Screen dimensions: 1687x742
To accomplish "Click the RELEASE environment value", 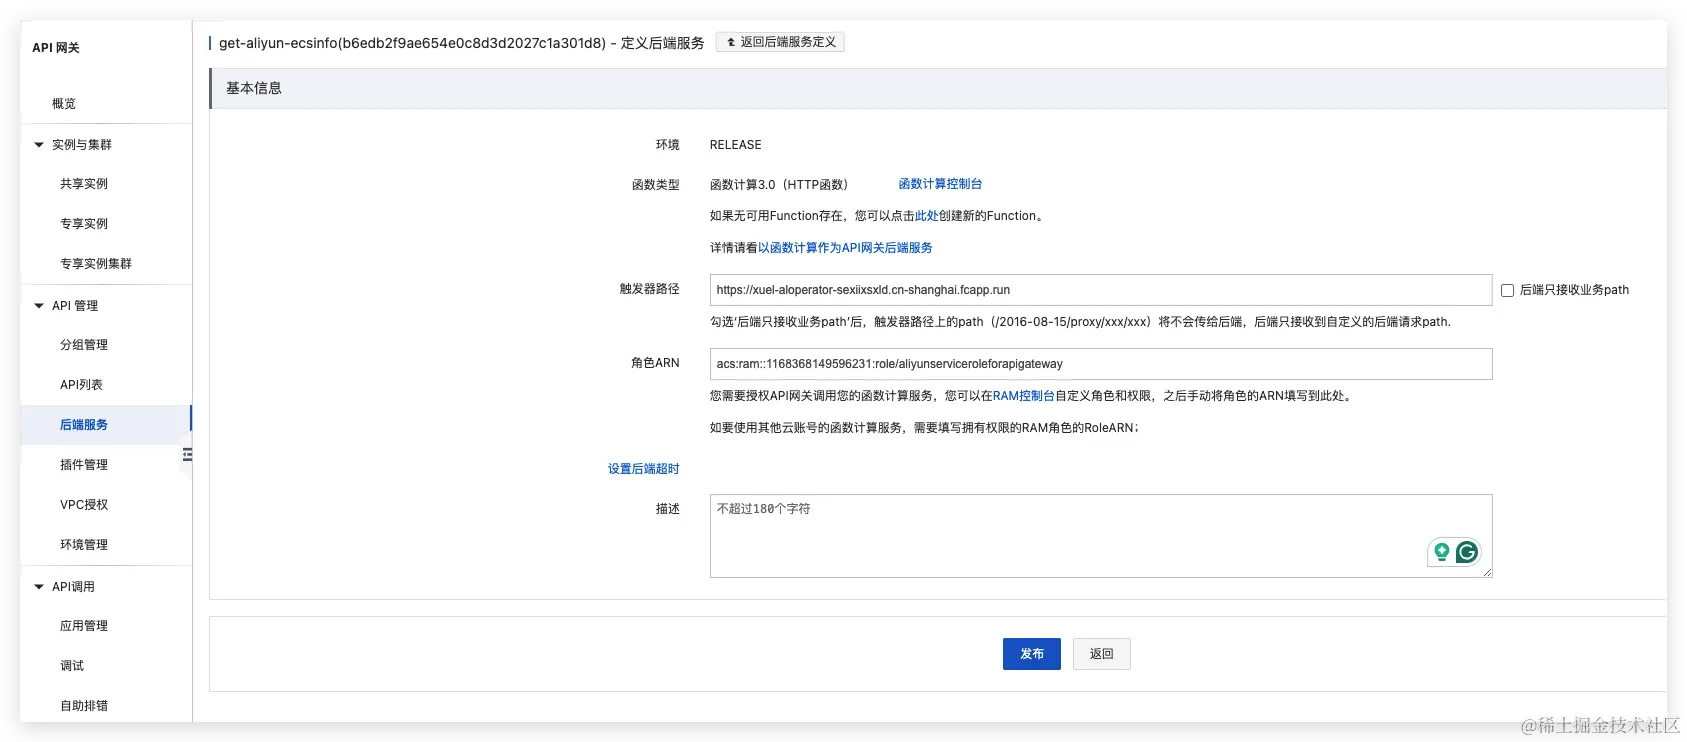I will (736, 145).
